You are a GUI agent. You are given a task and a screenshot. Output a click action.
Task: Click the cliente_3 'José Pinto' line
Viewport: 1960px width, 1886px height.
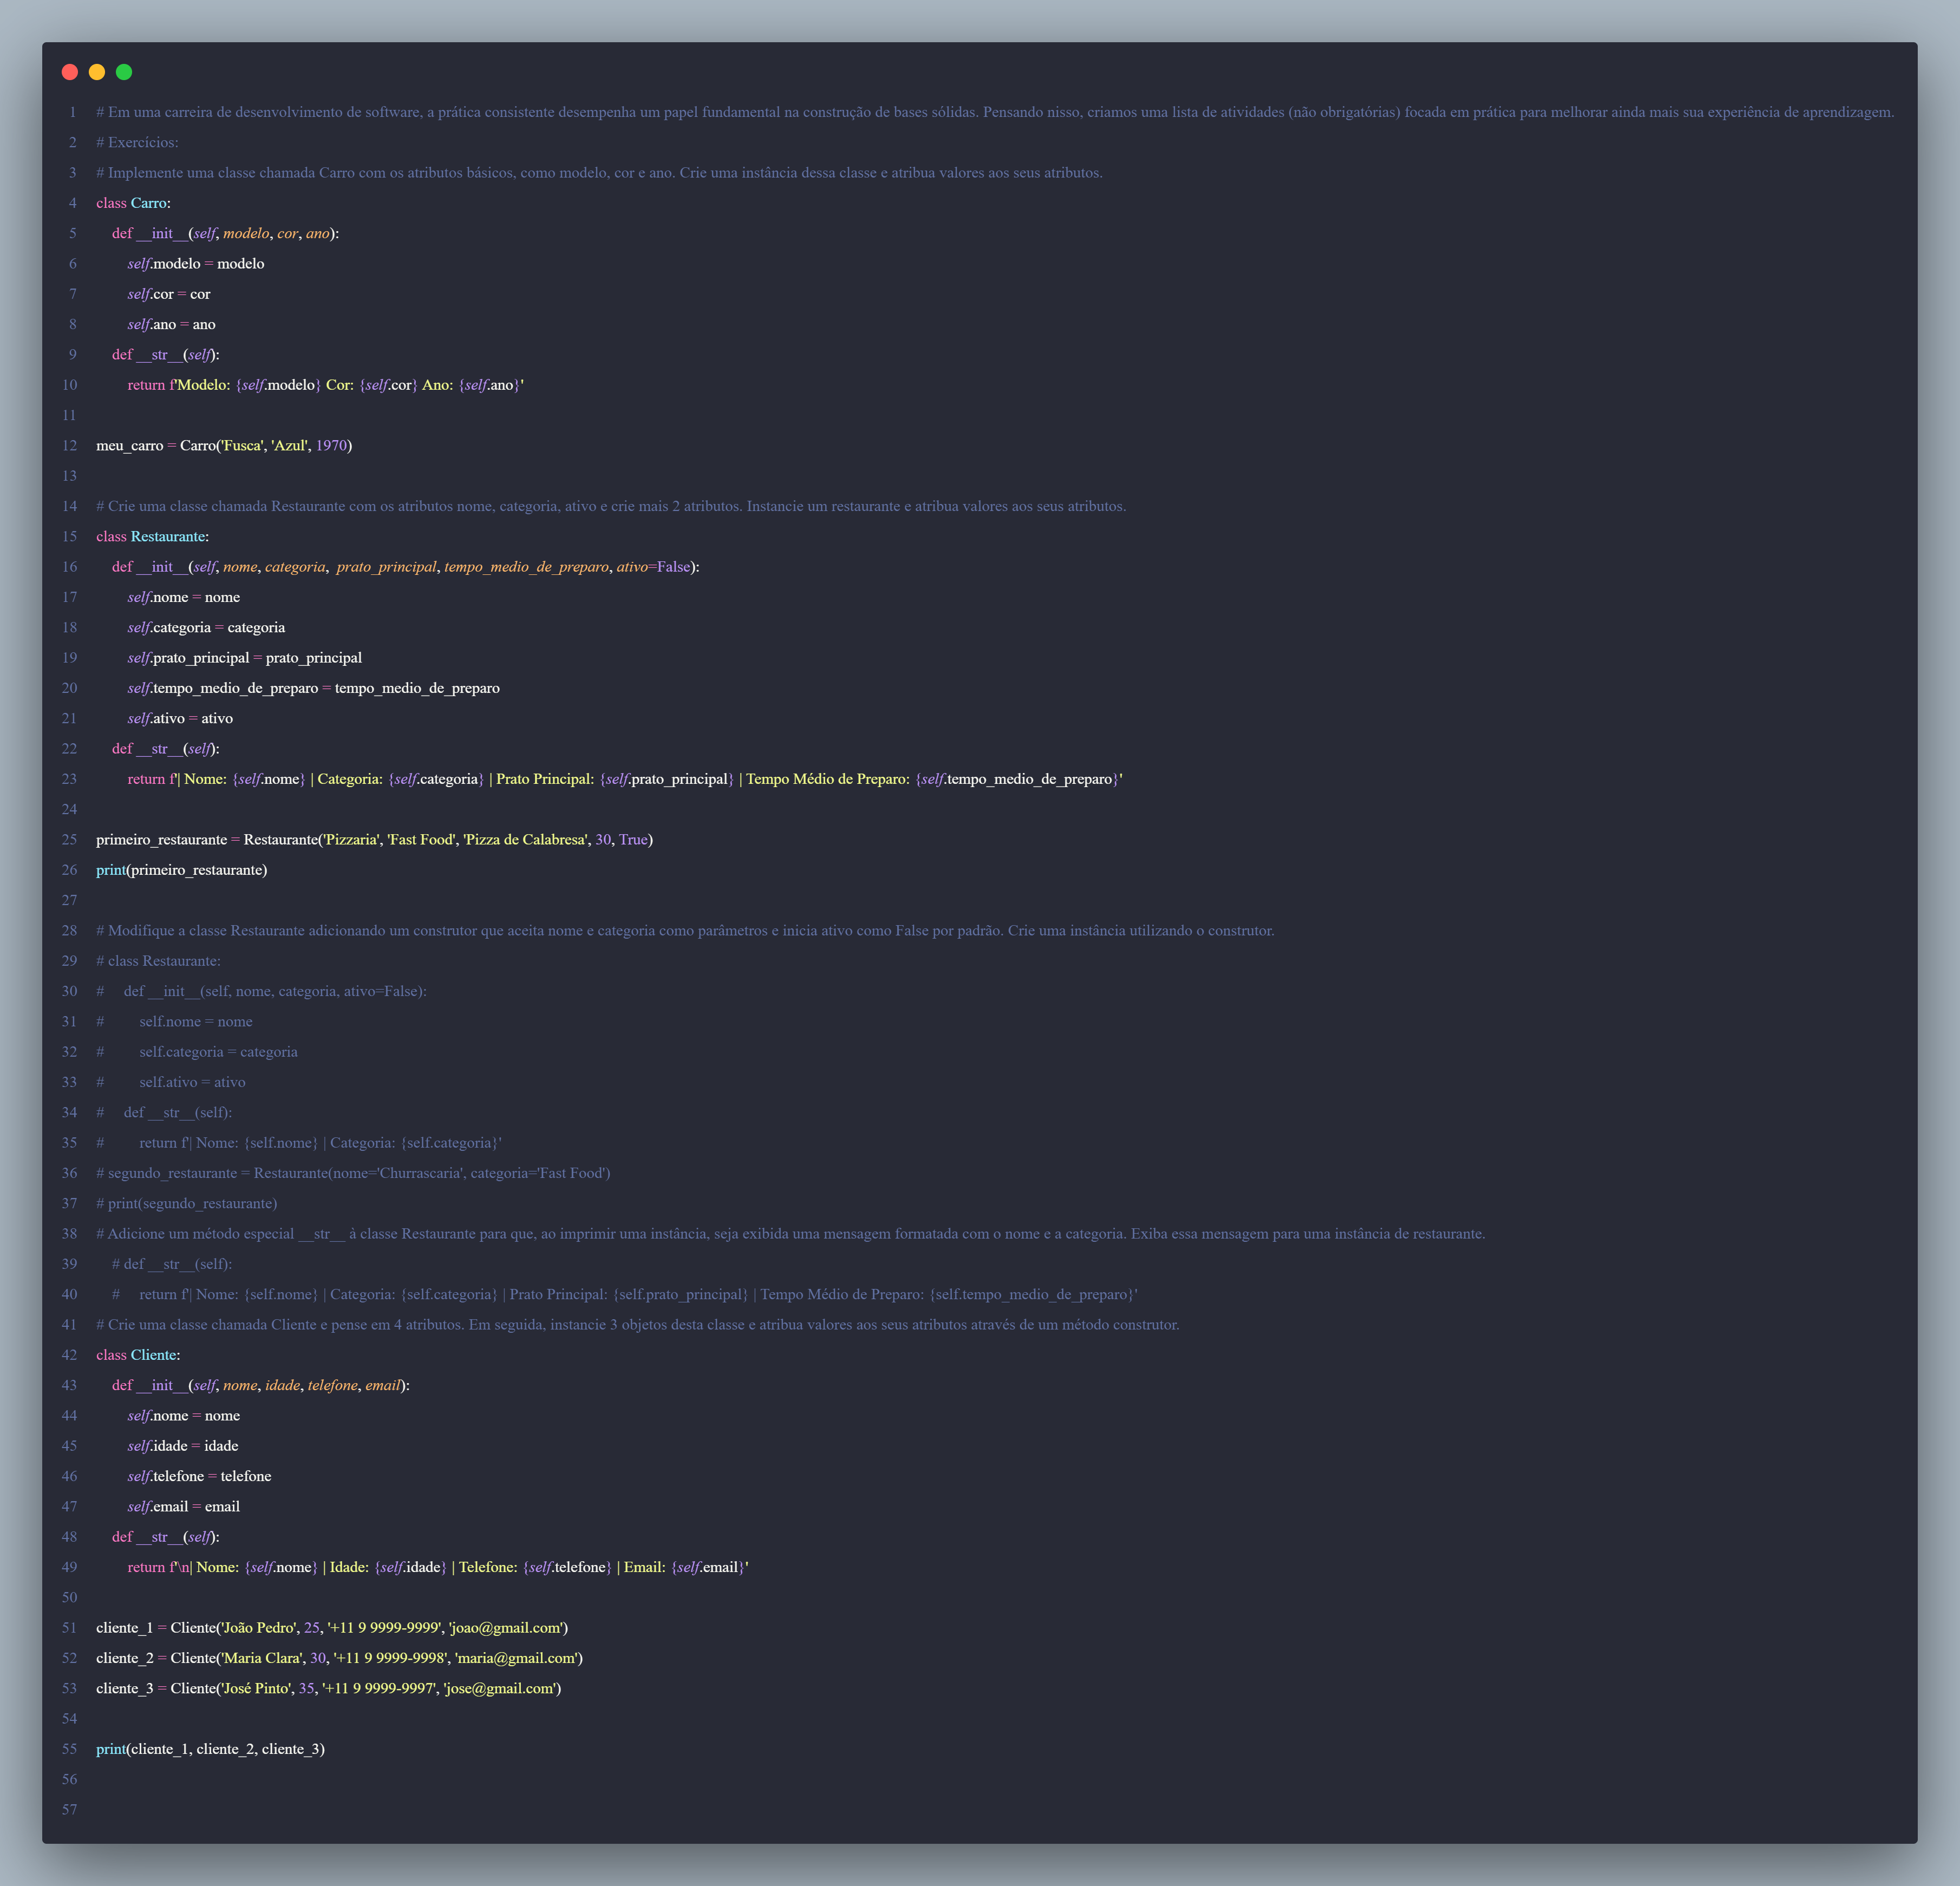click(328, 1688)
